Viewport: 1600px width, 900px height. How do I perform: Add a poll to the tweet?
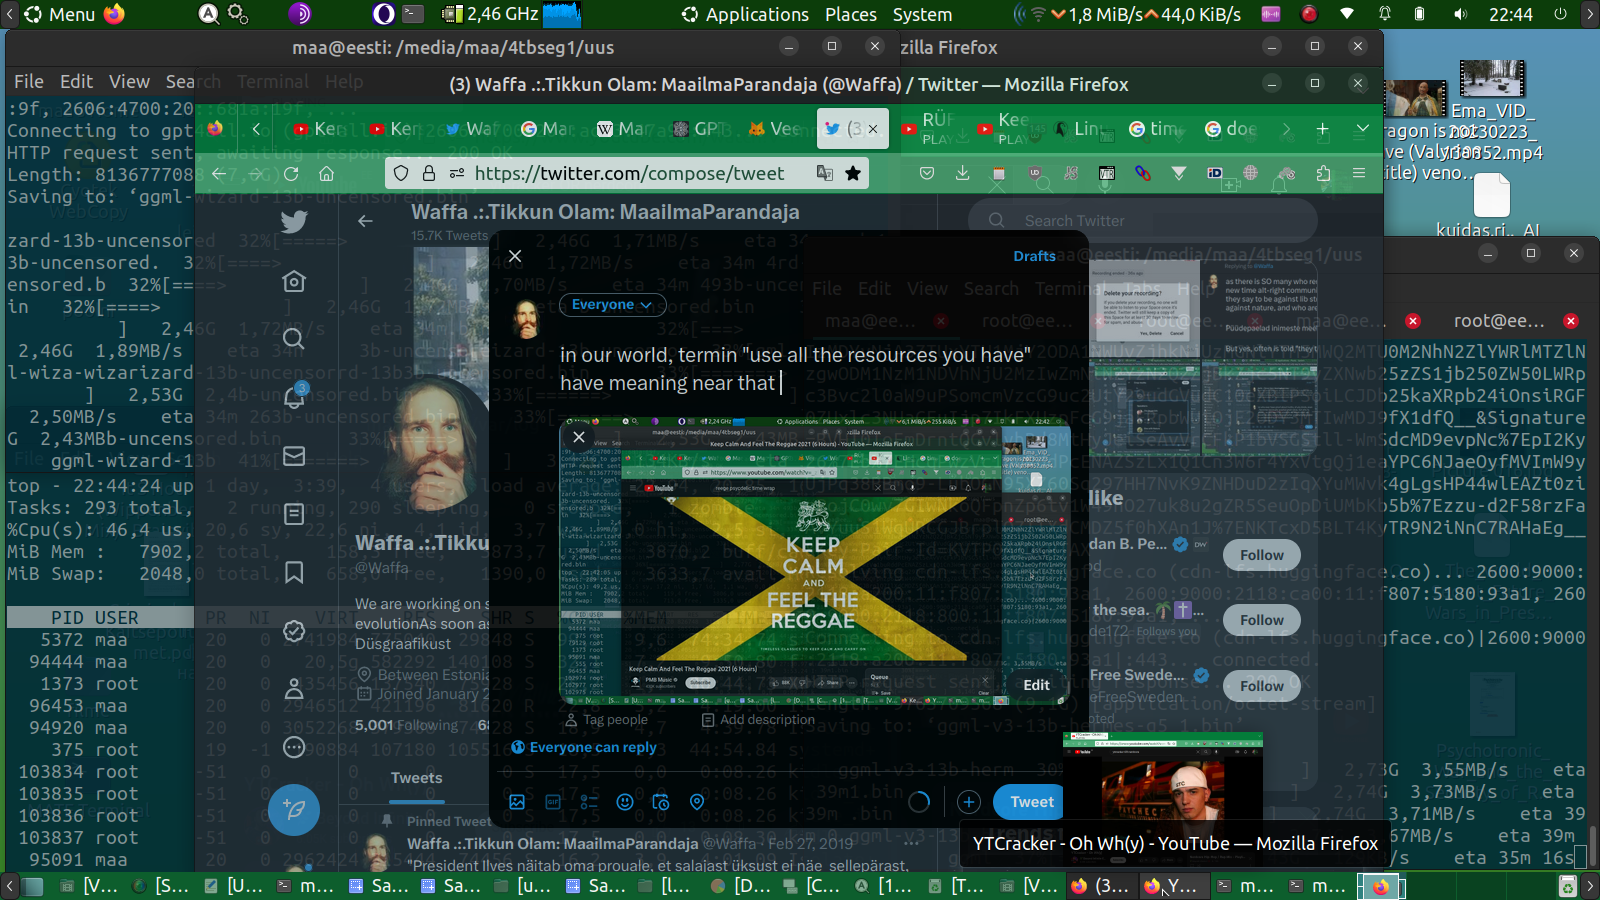pyautogui.click(x=589, y=802)
